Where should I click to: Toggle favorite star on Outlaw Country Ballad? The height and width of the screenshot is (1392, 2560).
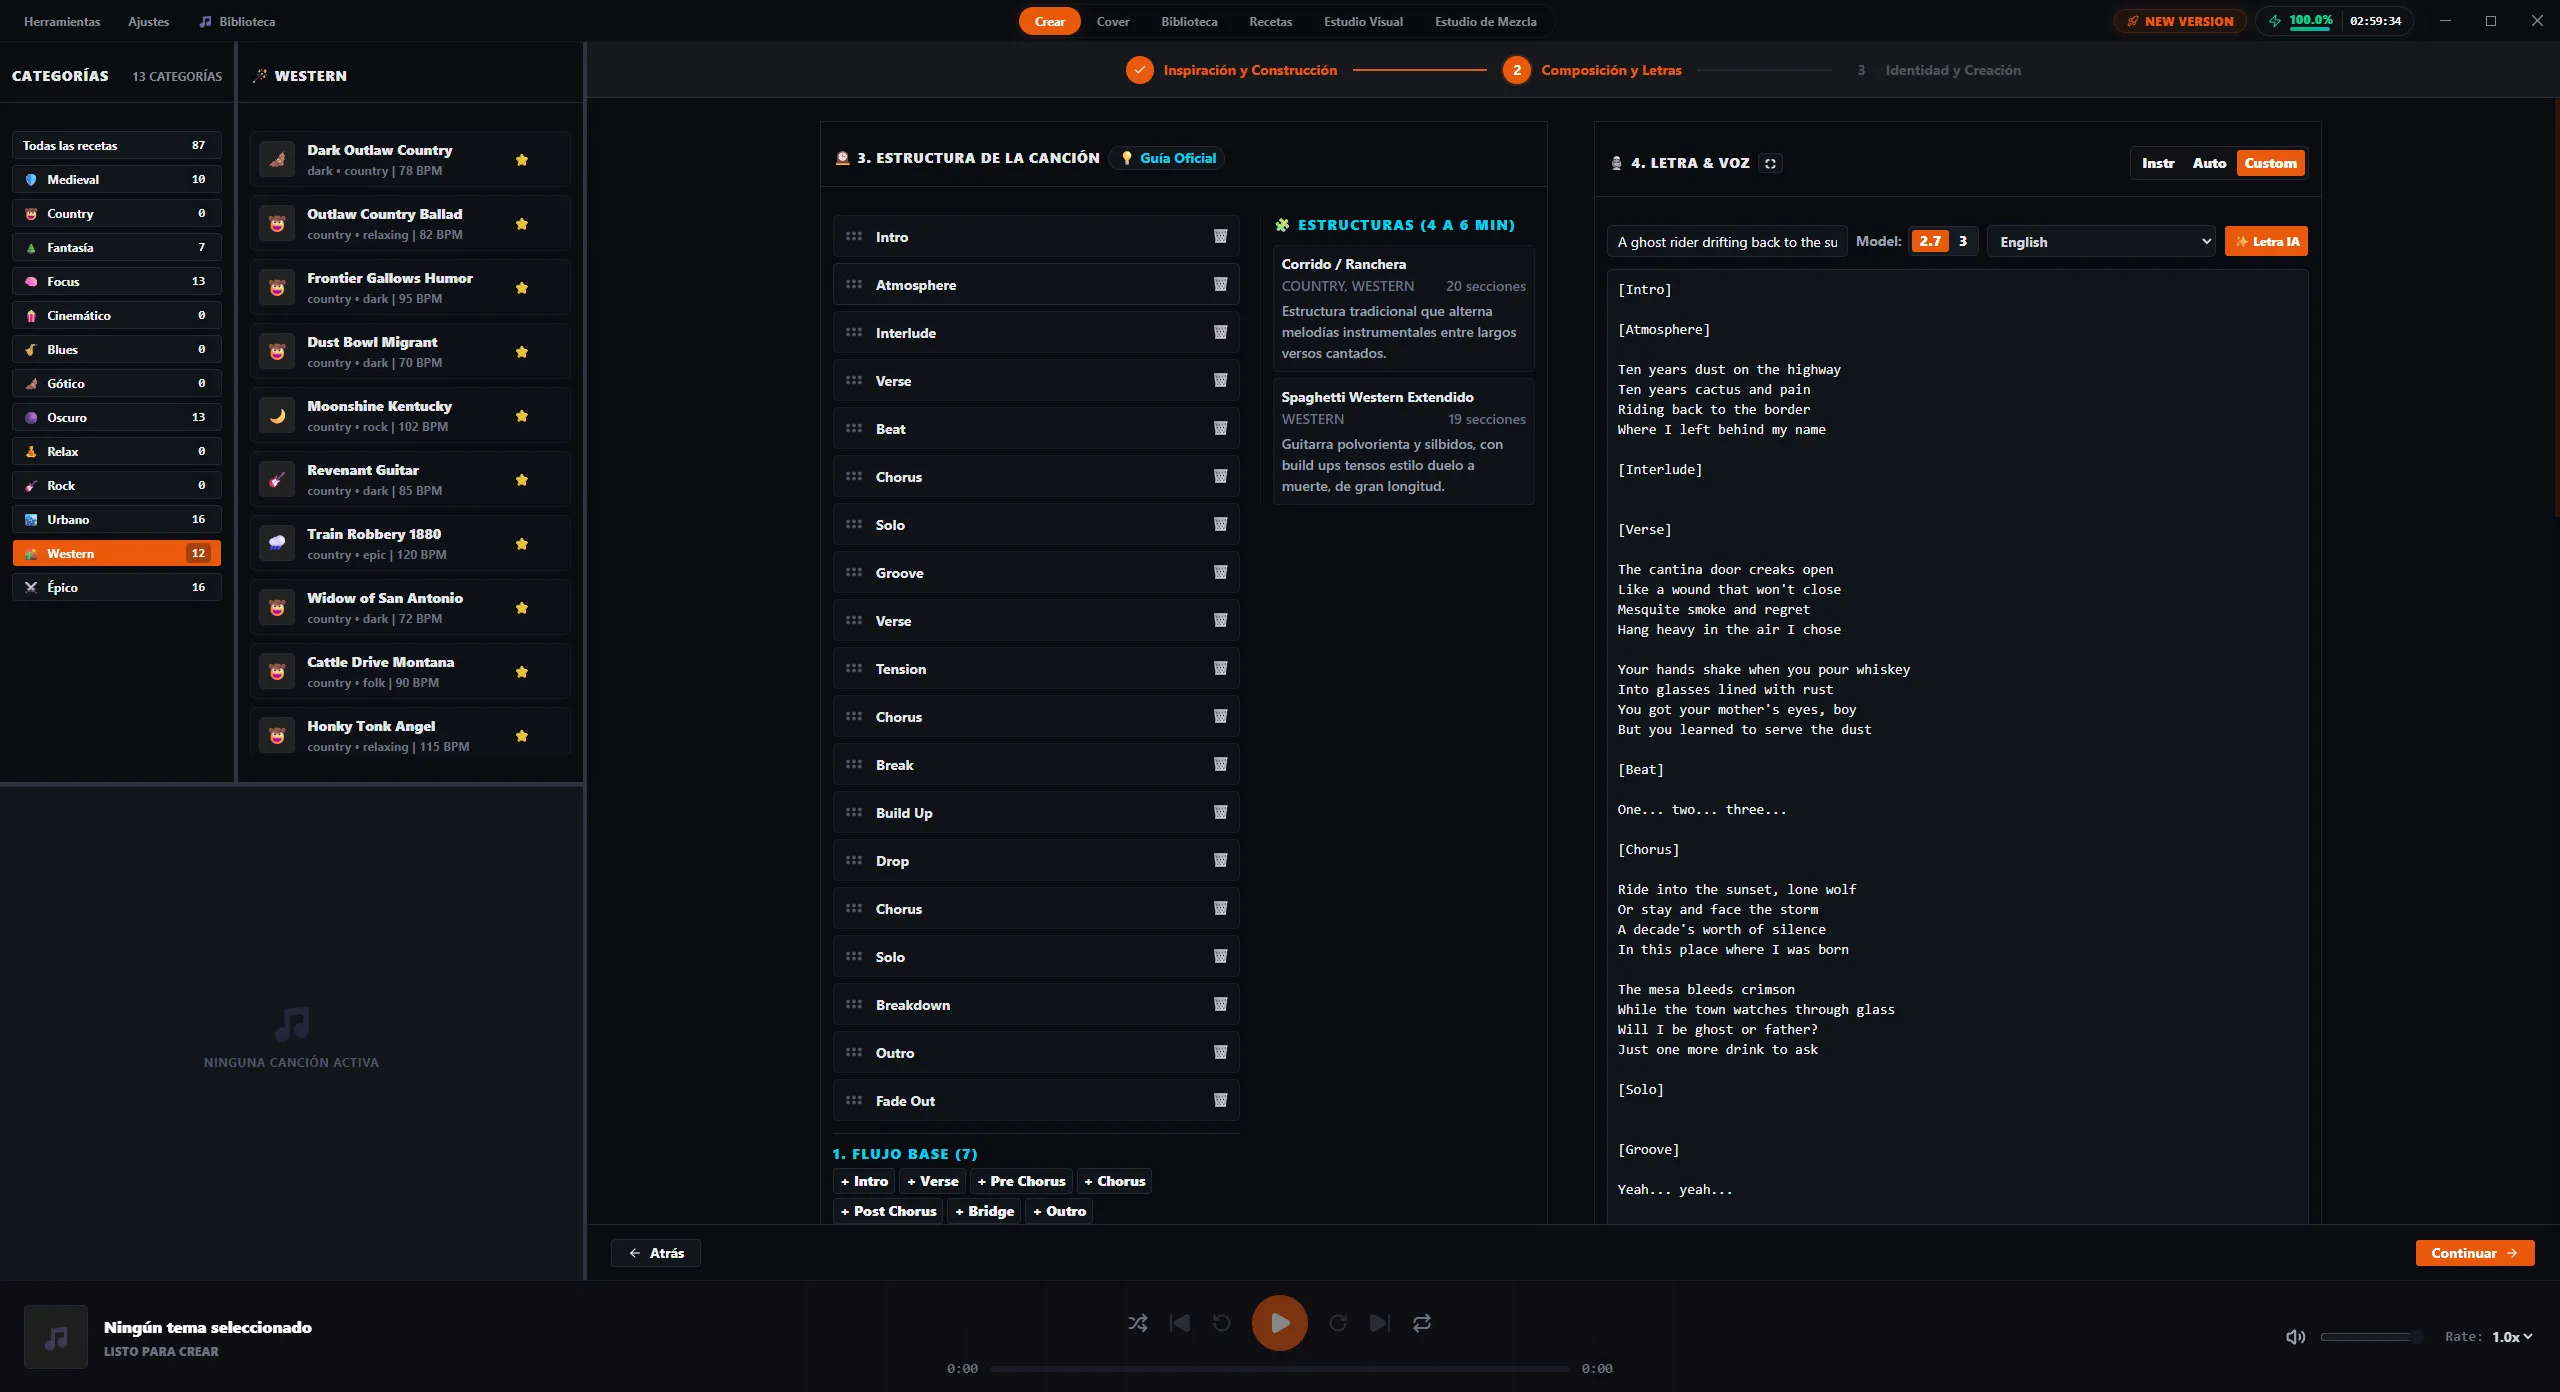coord(521,224)
